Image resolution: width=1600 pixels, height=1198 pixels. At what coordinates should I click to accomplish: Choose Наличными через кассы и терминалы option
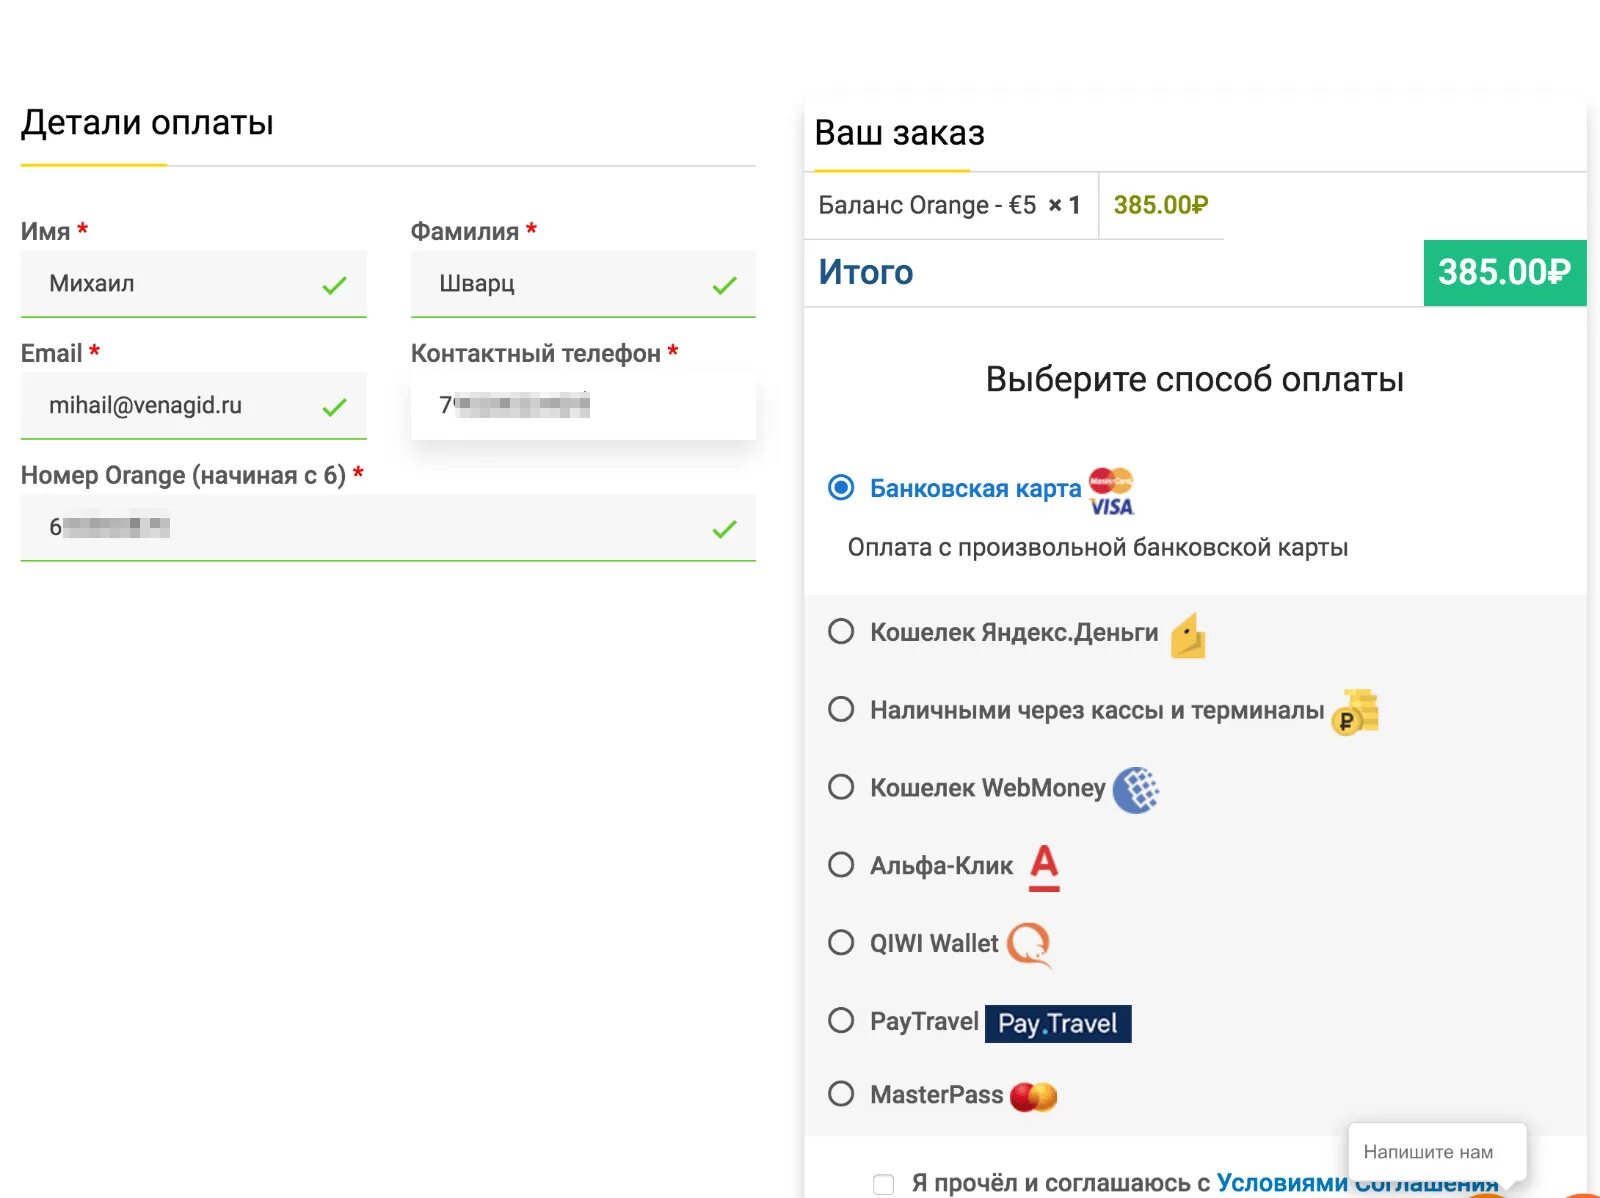[841, 709]
